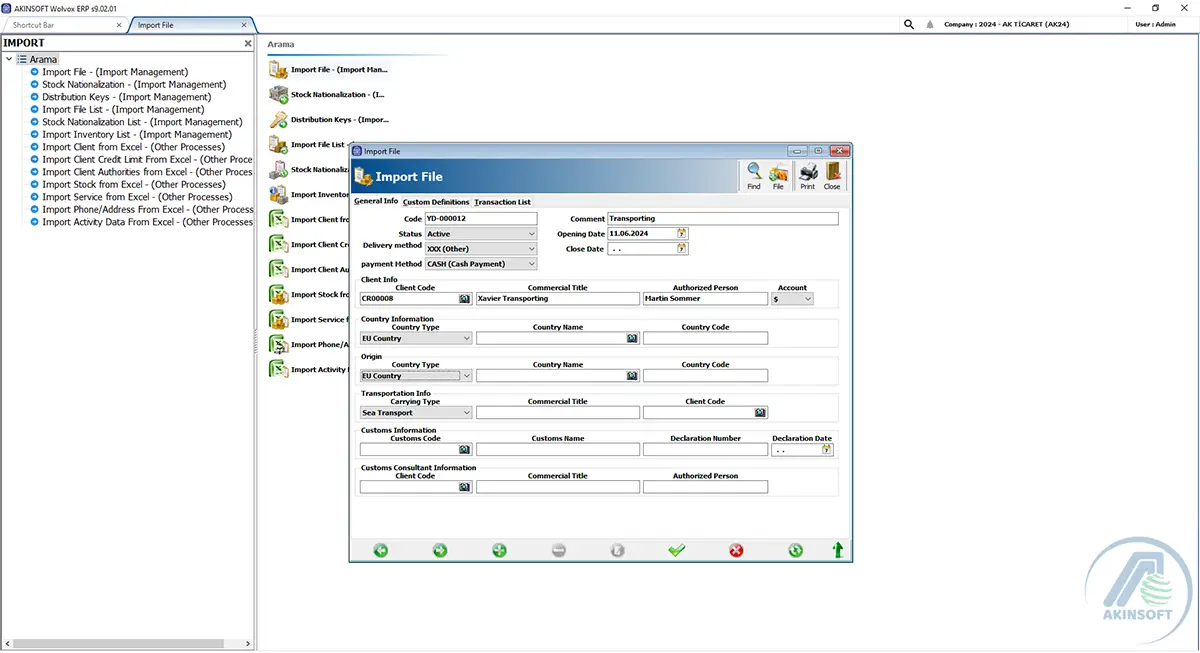Image resolution: width=1200 pixels, height=653 pixels.
Task: Open Carrying Type dropdown Sea Transport
Action: pos(416,413)
